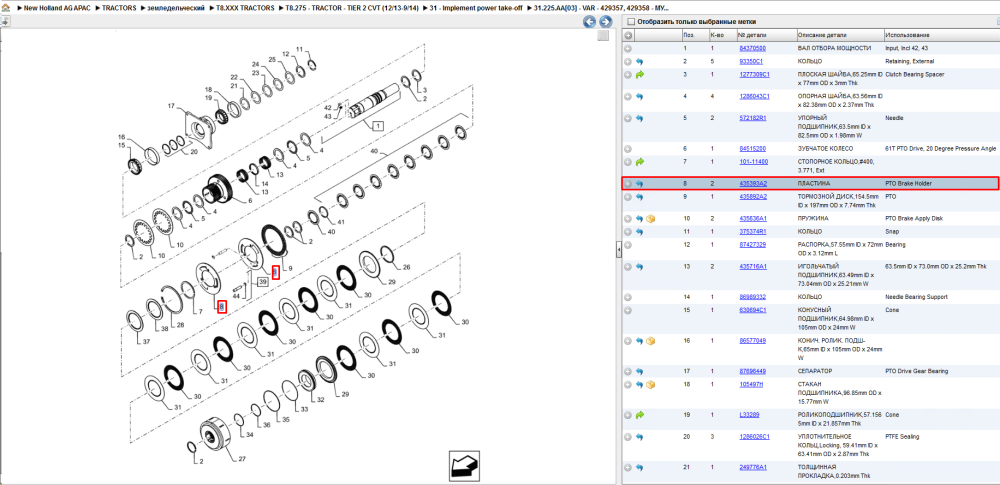Toggle the round selector for row 9 ТОРМОЗНОЙ ДИСК
This screenshot has height=485, width=1000.
point(628,197)
